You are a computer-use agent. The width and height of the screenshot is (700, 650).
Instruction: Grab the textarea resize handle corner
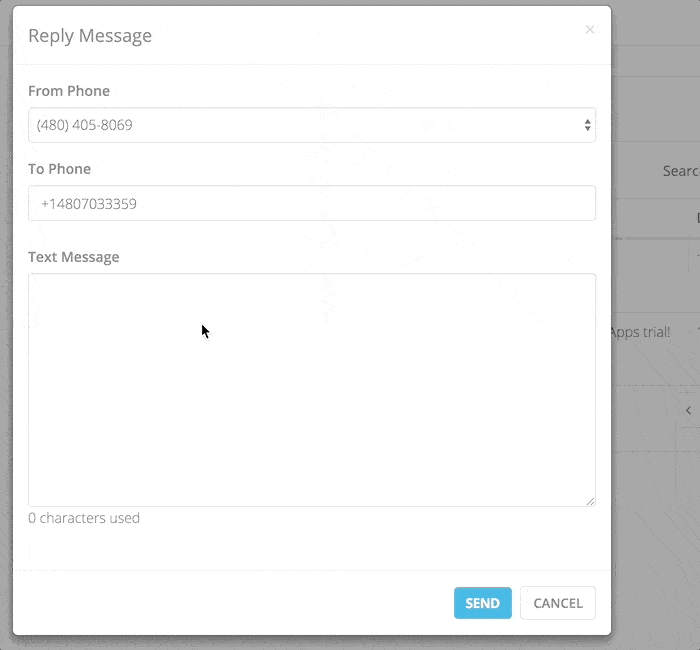pyautogui.click(x=591, y=502)
